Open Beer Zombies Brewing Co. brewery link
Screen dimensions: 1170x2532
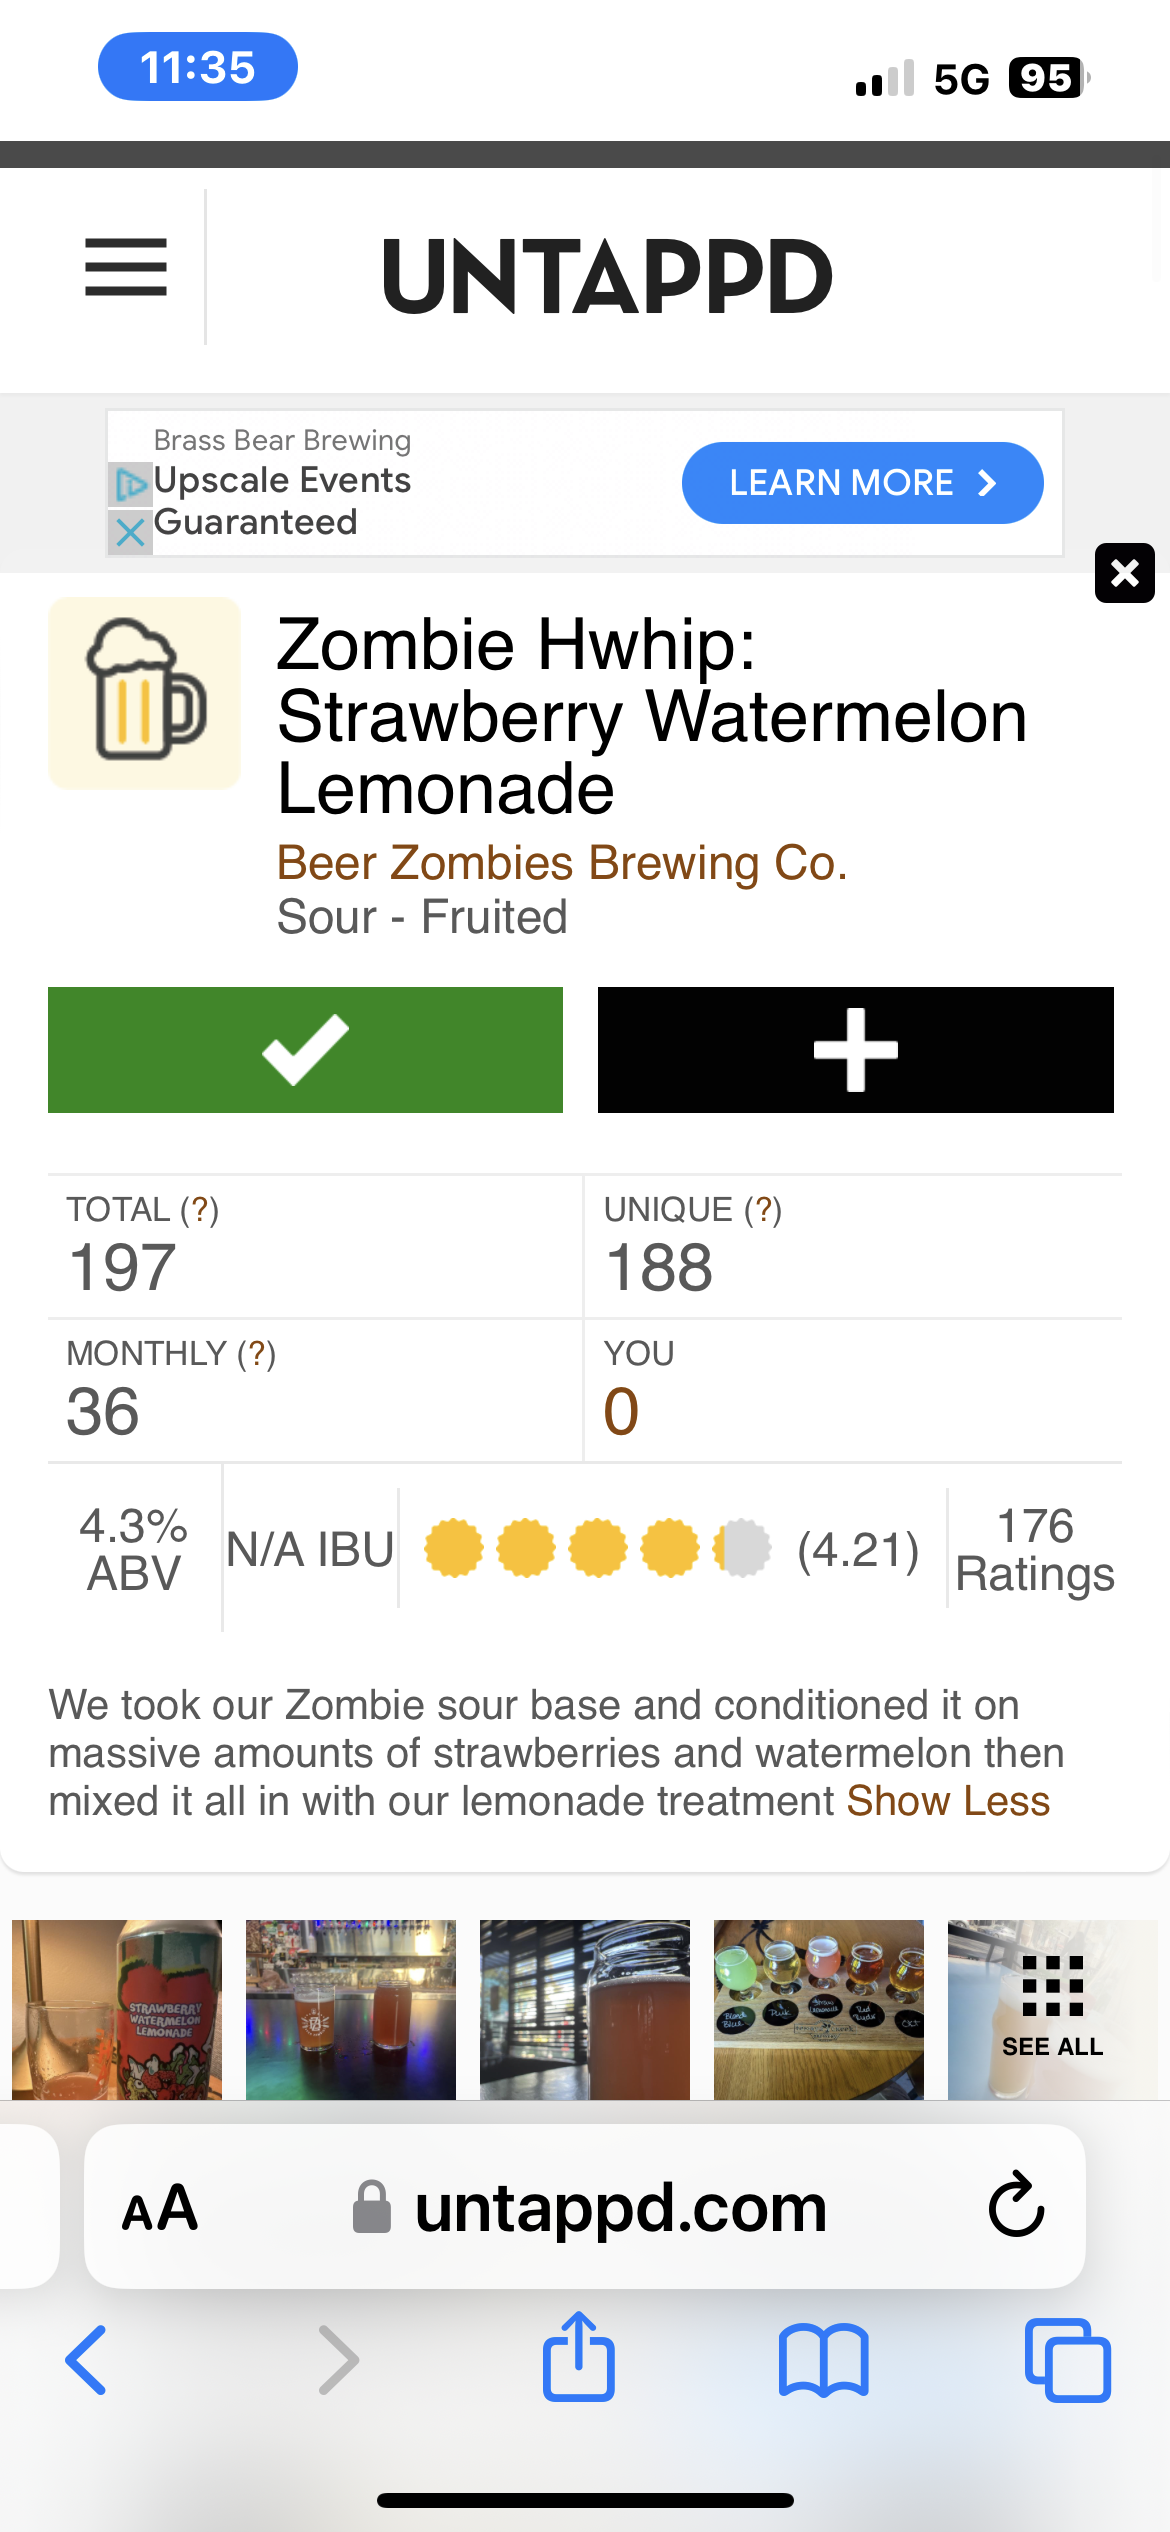[x=562, y=863]
